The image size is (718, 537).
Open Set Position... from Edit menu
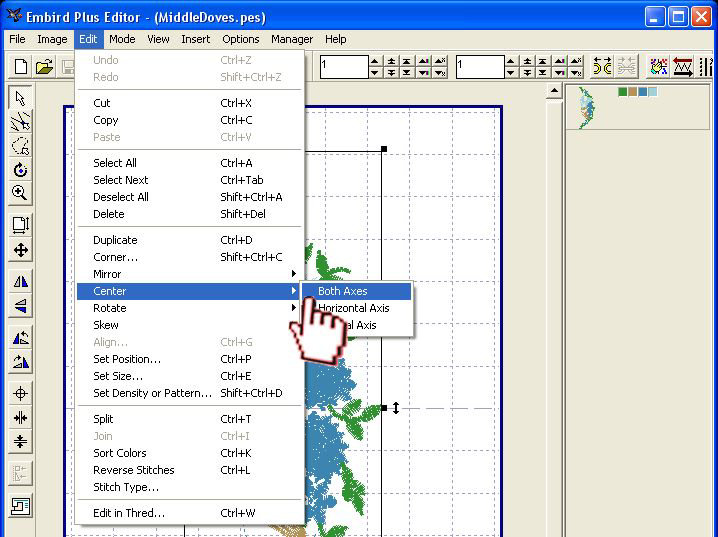tap(190, 359)
